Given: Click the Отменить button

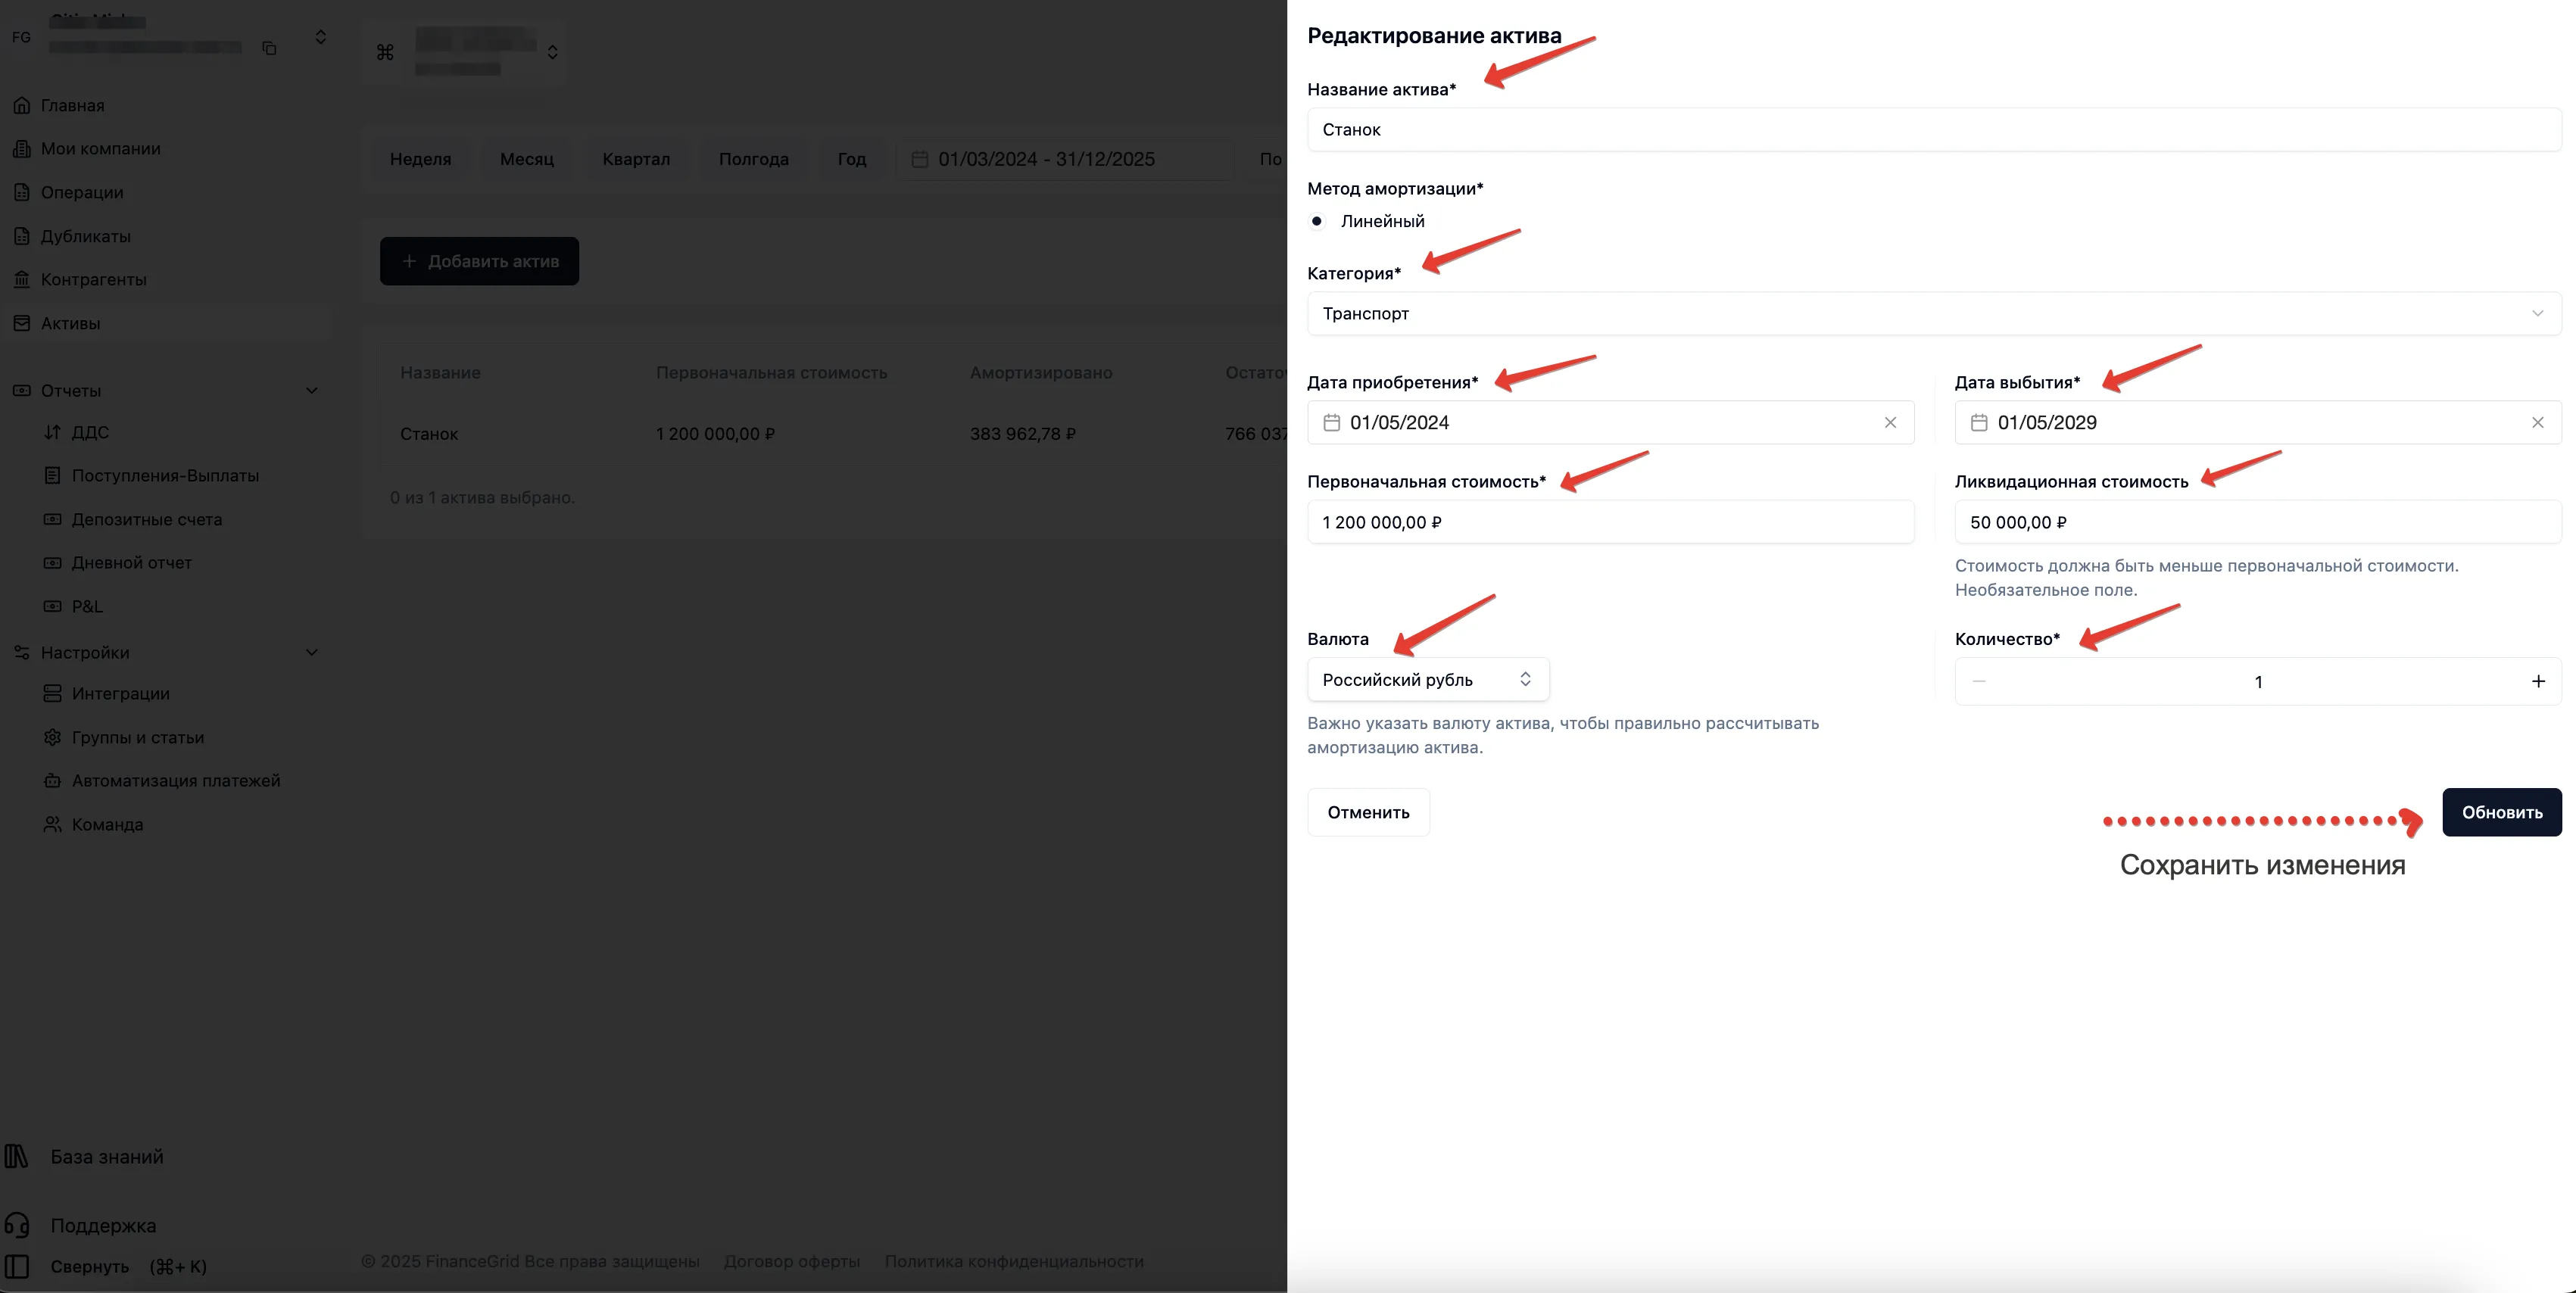Looking at the screenshot, I should [x=1368, y=812].
